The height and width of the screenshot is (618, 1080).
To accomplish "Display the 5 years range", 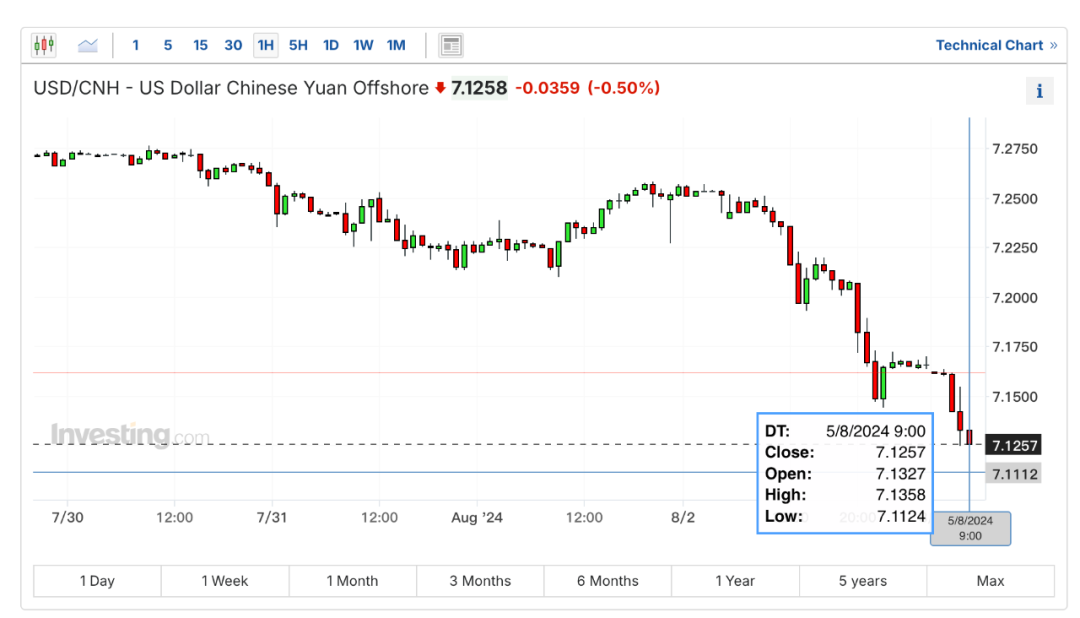I will point(863,581).
